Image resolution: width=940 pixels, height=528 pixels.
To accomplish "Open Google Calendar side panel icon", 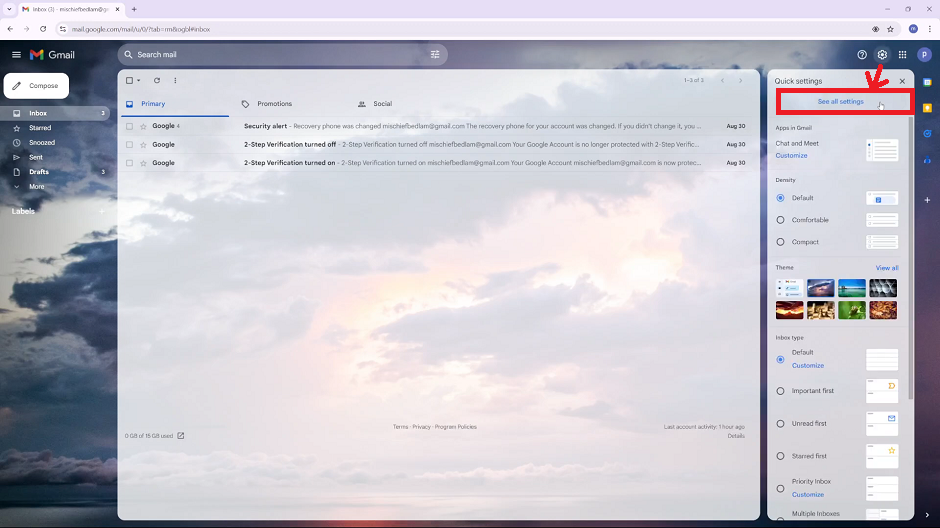I will (927, 82).
